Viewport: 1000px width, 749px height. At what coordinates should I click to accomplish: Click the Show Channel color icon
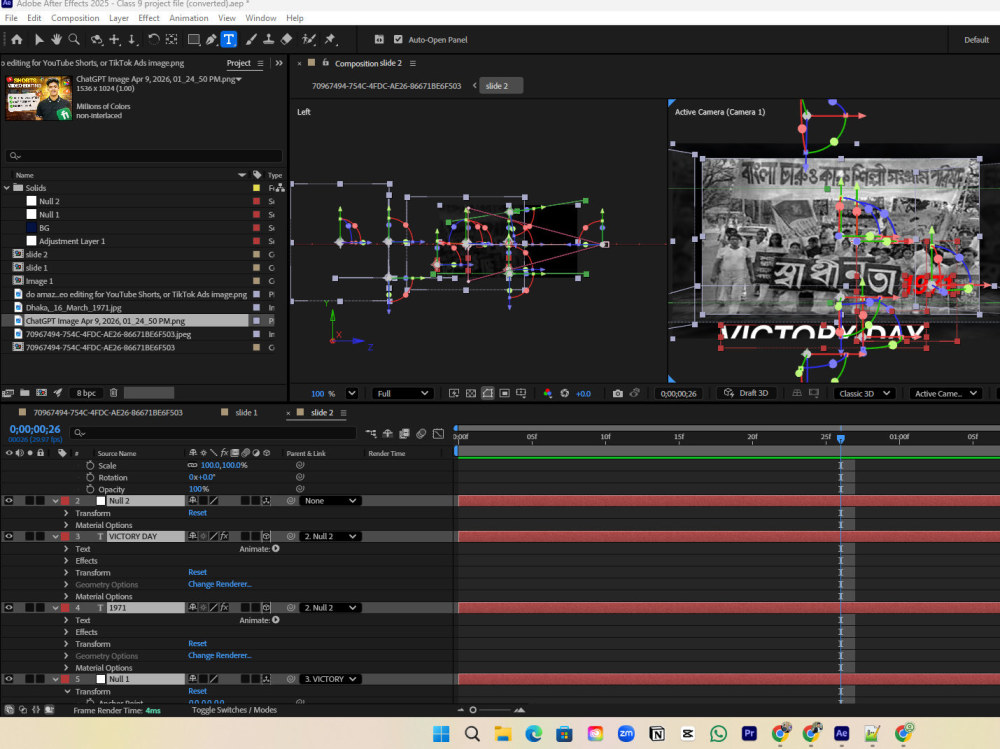pos(547,394)
